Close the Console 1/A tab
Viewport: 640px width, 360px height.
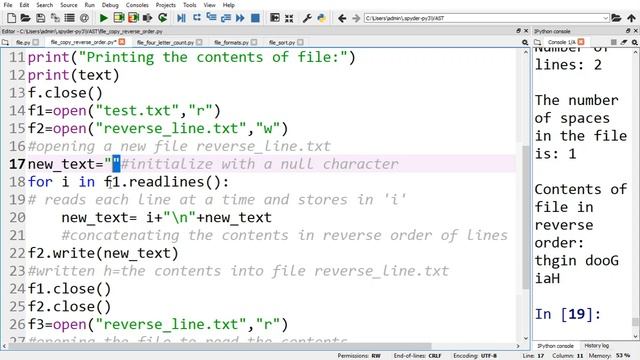581,42
